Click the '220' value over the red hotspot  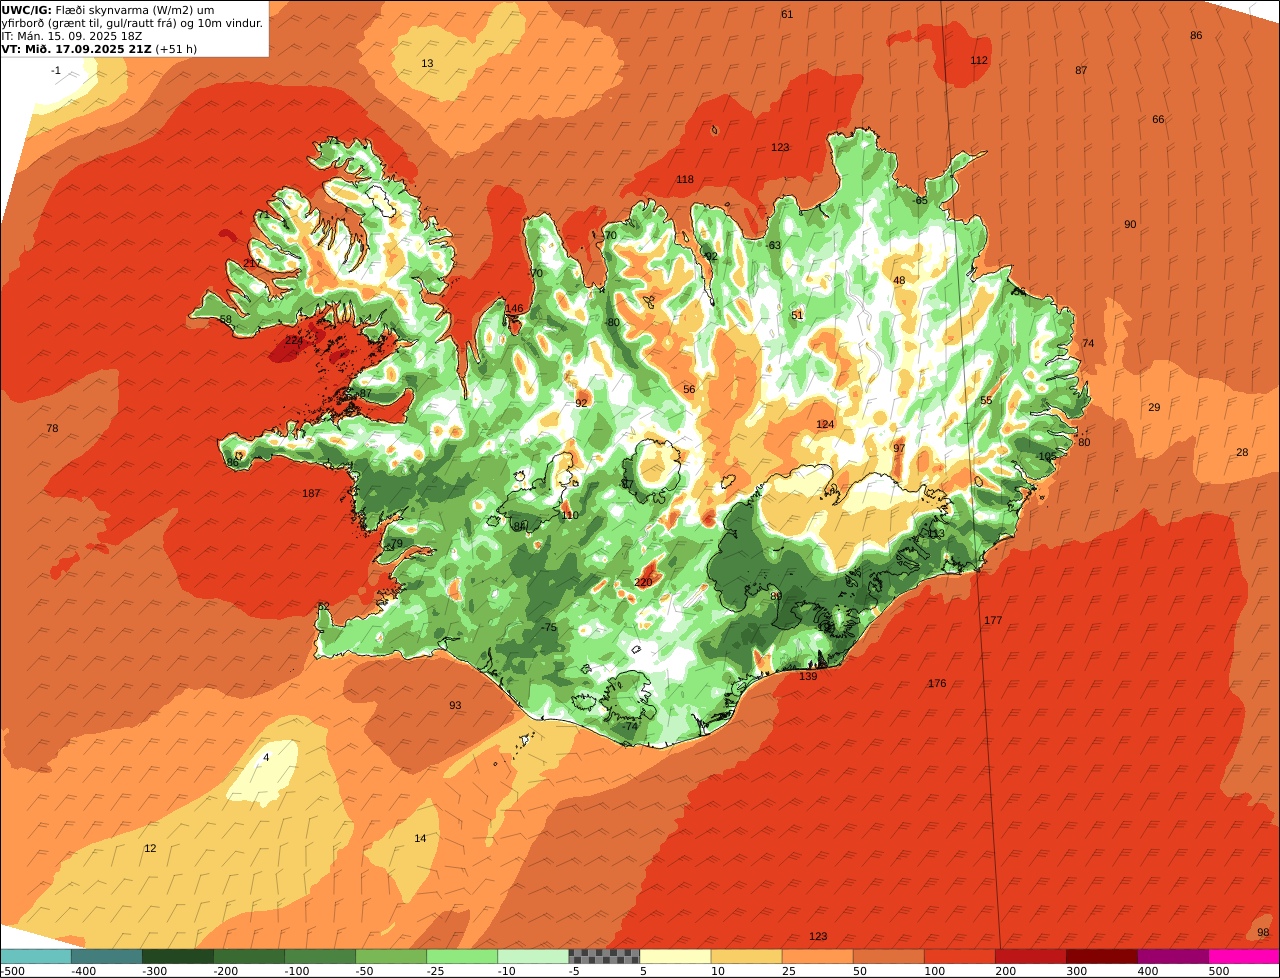(644, 582)
